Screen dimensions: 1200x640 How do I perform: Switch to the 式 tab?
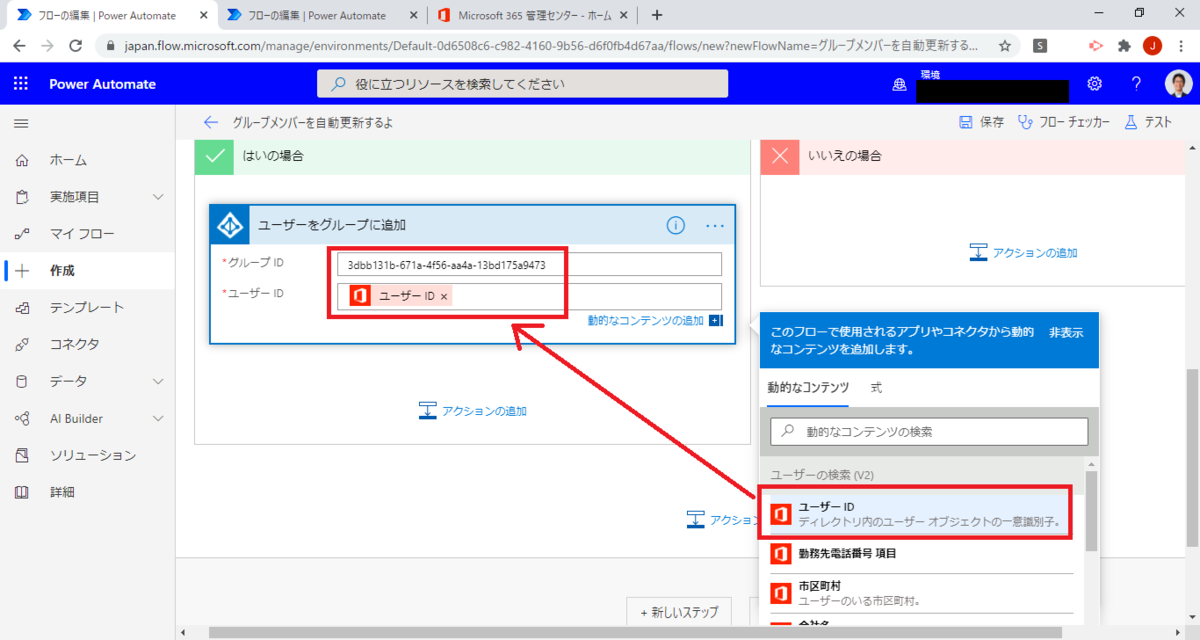pyautogui.click(x=876, y=387)
